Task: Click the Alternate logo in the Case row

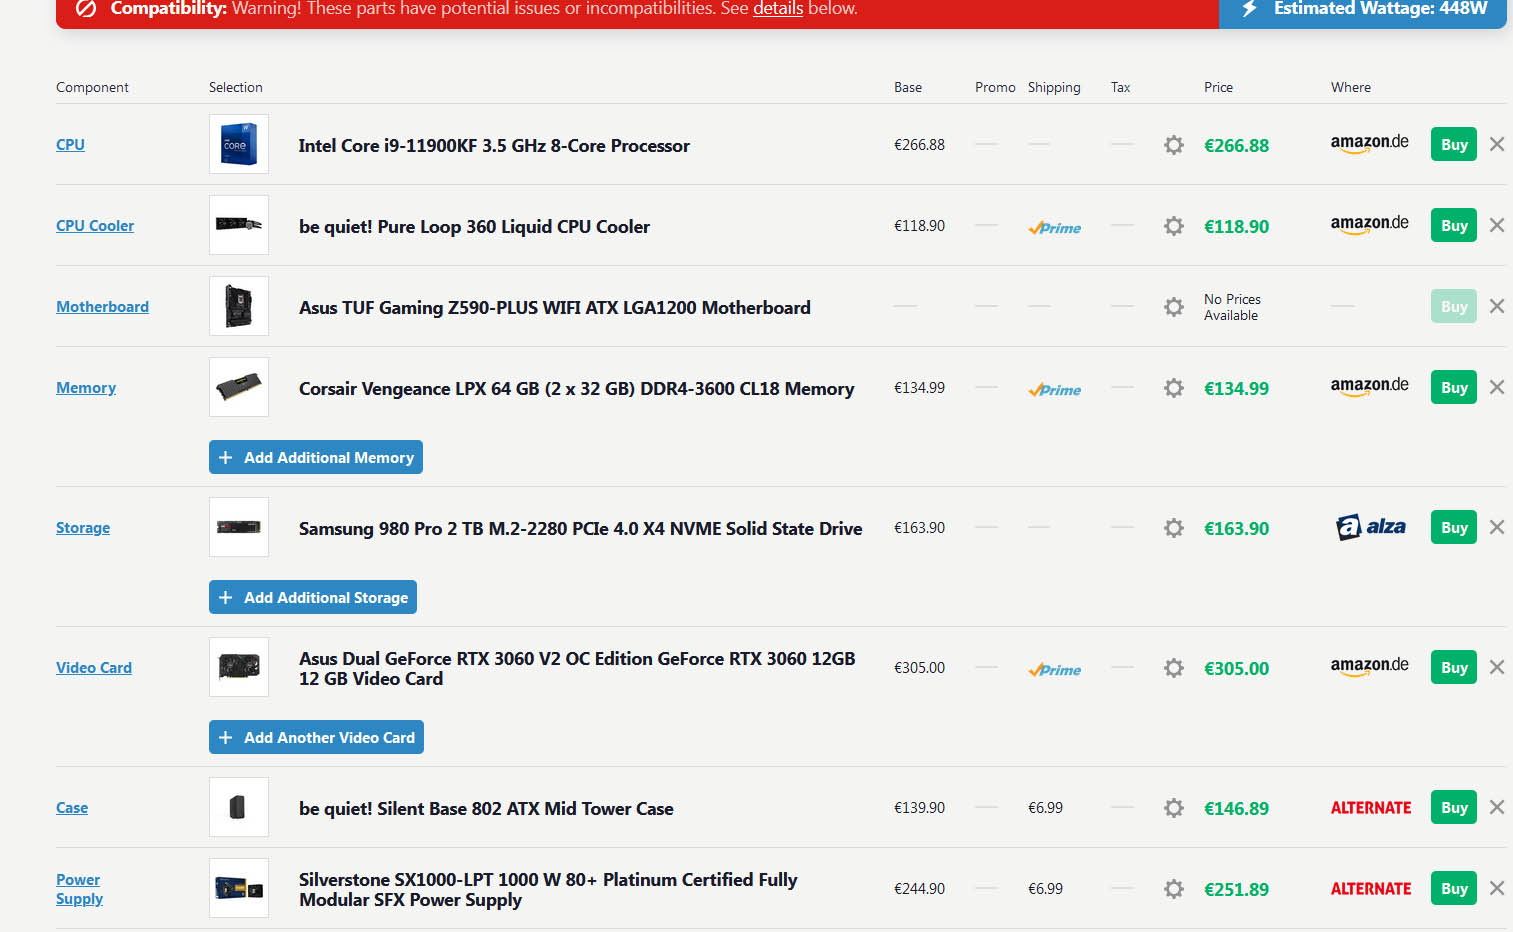Action: (x=1370, y=808)
